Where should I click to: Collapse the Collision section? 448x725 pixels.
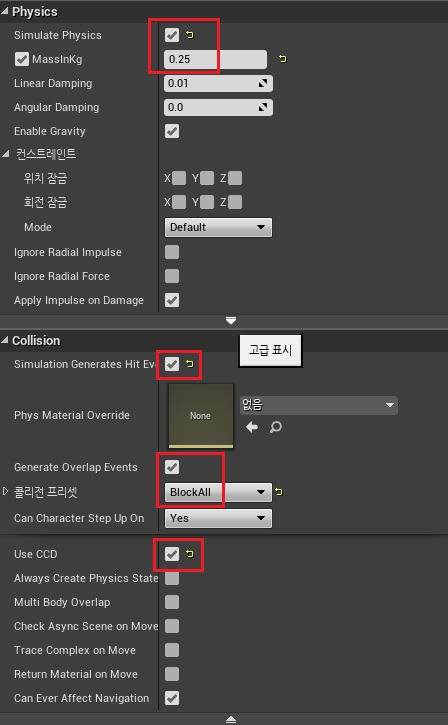point(5,340)
